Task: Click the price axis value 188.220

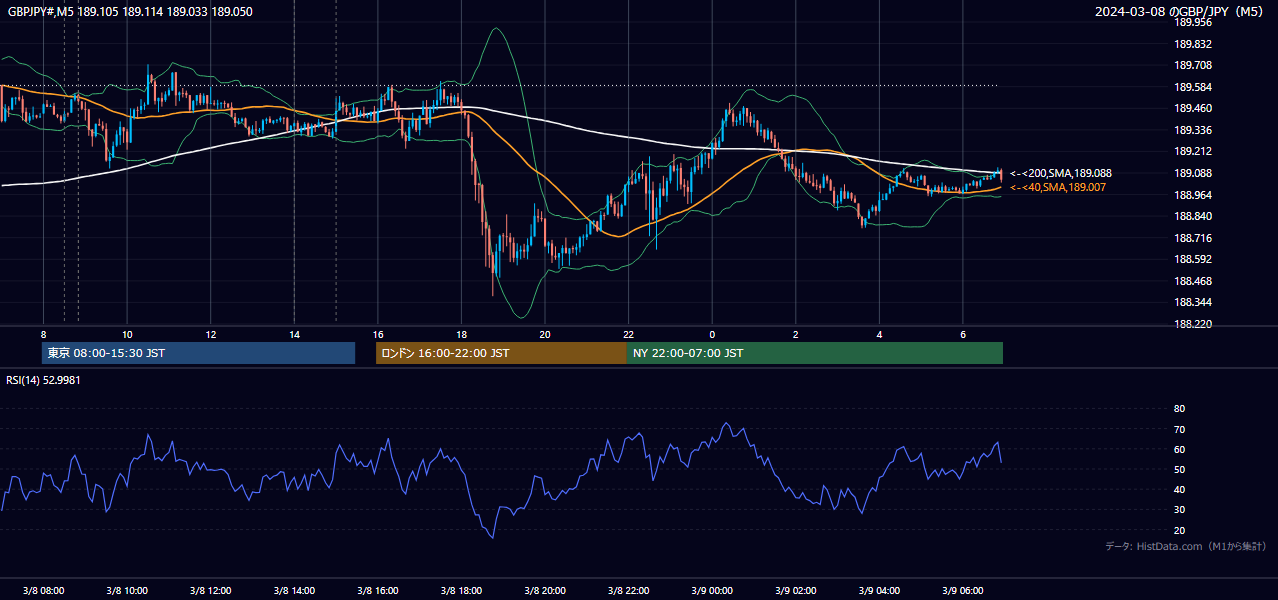Action: (x=1193, y=324)
